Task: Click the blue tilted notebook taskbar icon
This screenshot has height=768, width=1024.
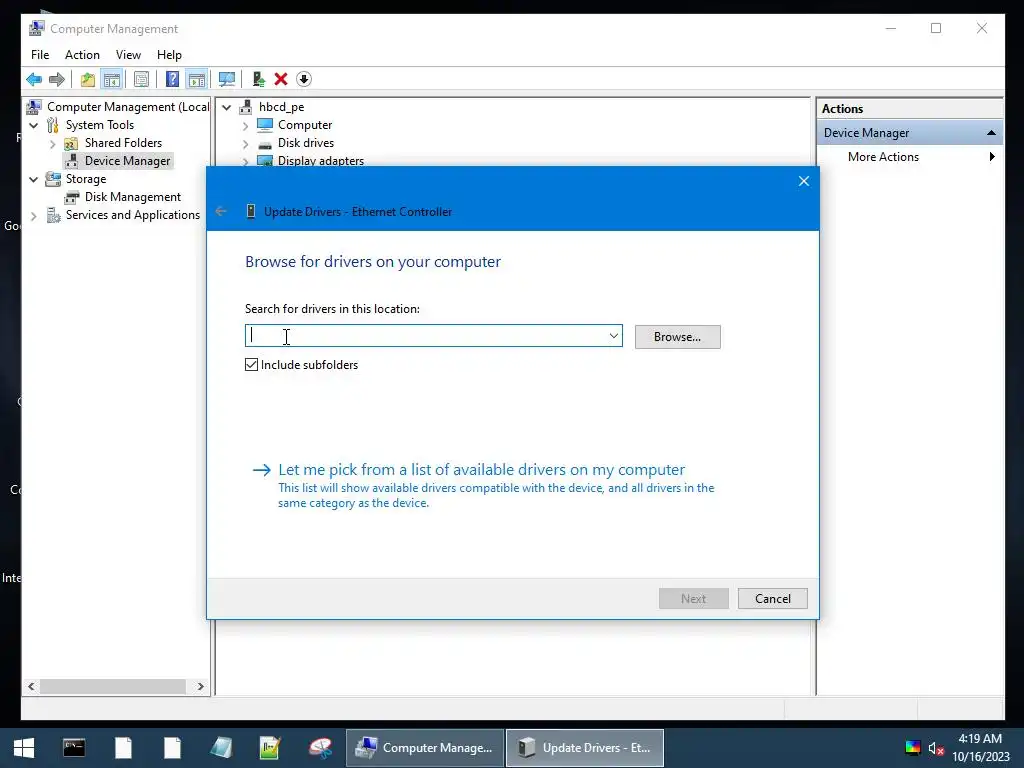Action: pyautogui.click(x=221, y=748)
